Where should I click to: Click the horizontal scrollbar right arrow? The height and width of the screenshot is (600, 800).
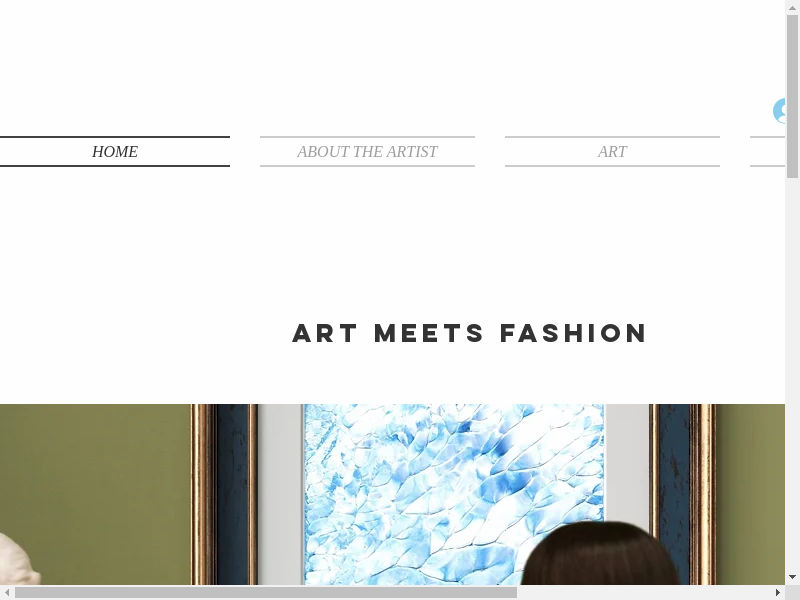pyautogui.click(x=778, y=592)
